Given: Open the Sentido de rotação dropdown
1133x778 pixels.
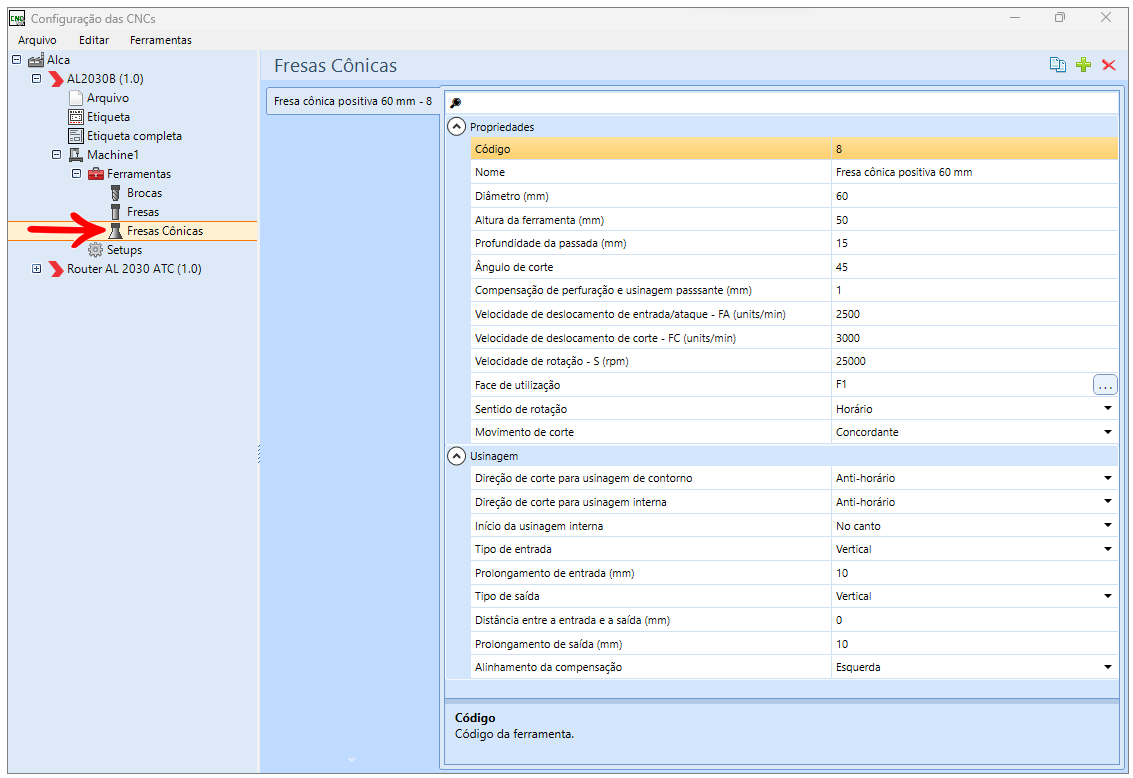Looking at the screenshot, I should (1108, 408).
